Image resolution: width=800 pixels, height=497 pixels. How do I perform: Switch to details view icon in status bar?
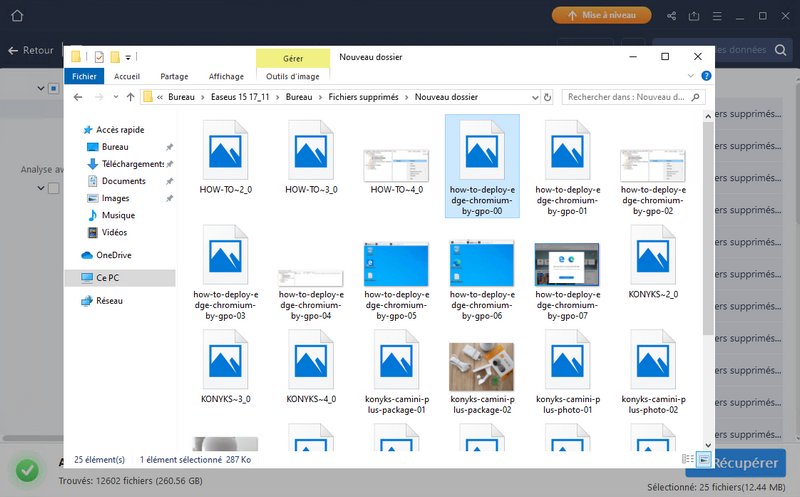pos(688,459)
